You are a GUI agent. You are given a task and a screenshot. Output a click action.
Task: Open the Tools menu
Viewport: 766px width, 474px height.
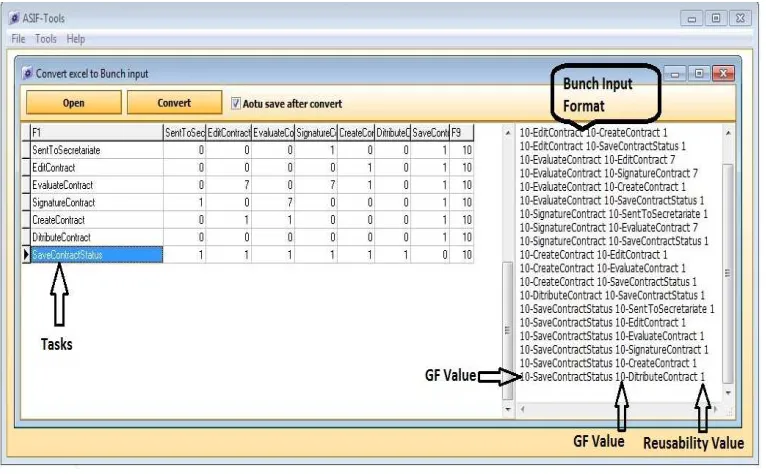coord(45,39)
